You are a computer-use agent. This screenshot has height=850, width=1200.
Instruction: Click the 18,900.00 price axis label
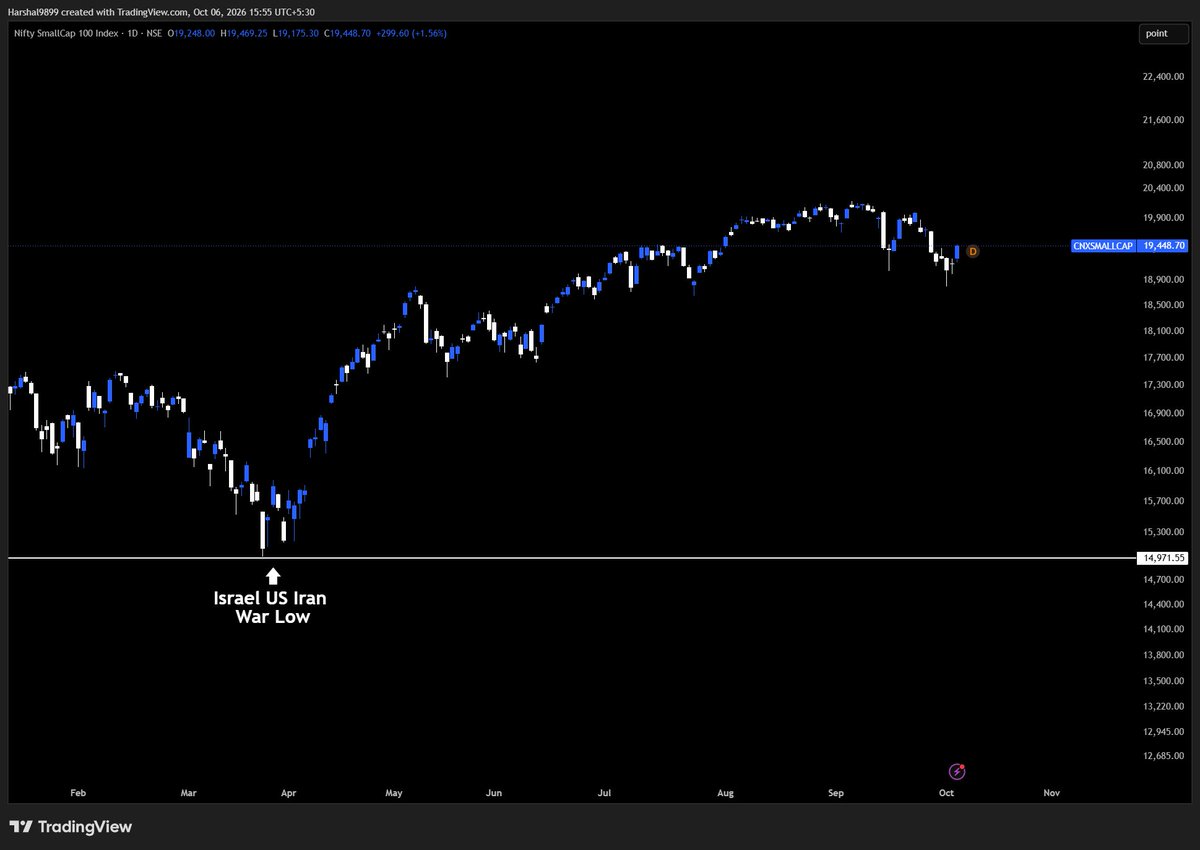point(1164,278)
